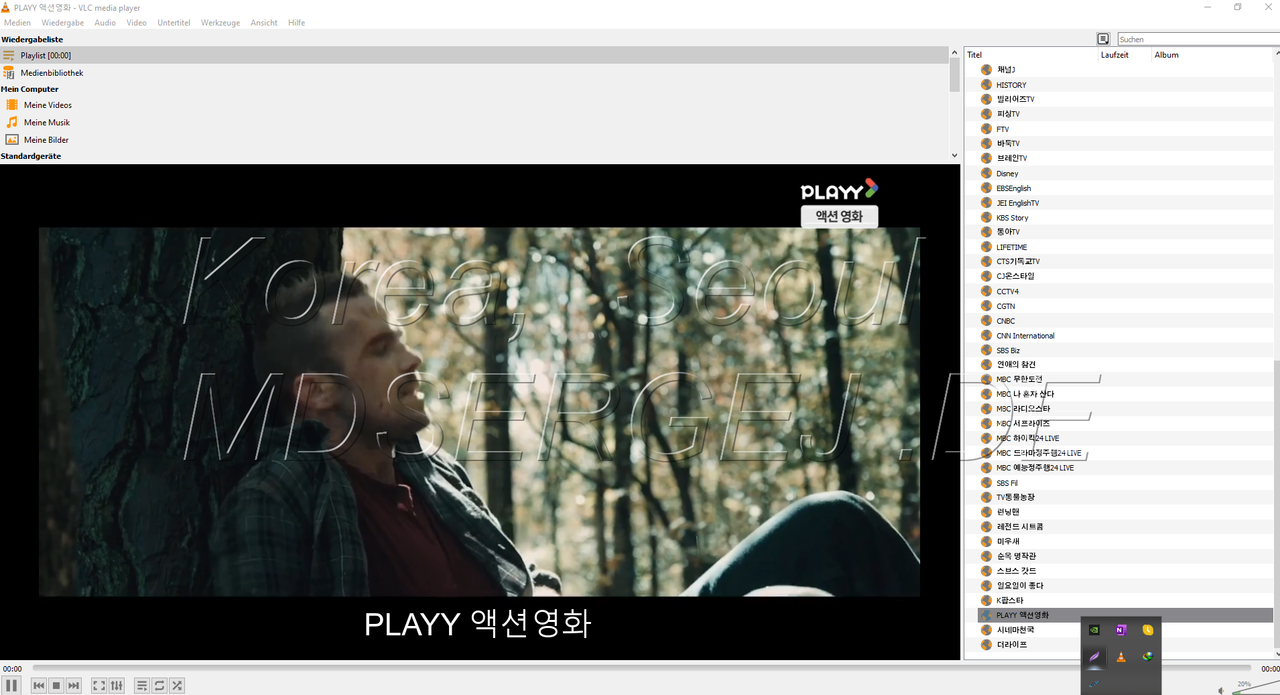Toggle random shuffle playback

coord(177,685)
